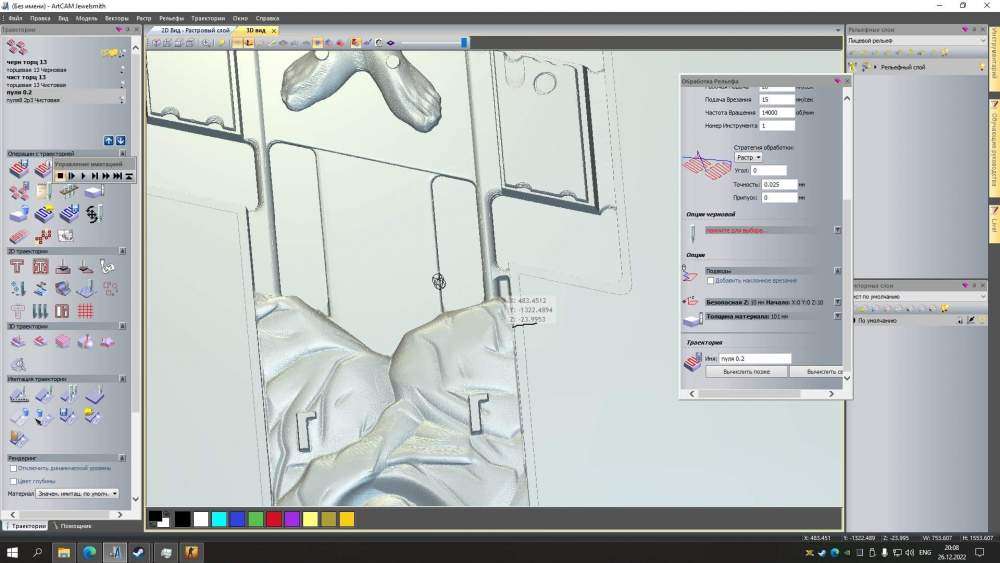Select the cyan color swatch
The image size is (1000, 563).
(219, 519)
